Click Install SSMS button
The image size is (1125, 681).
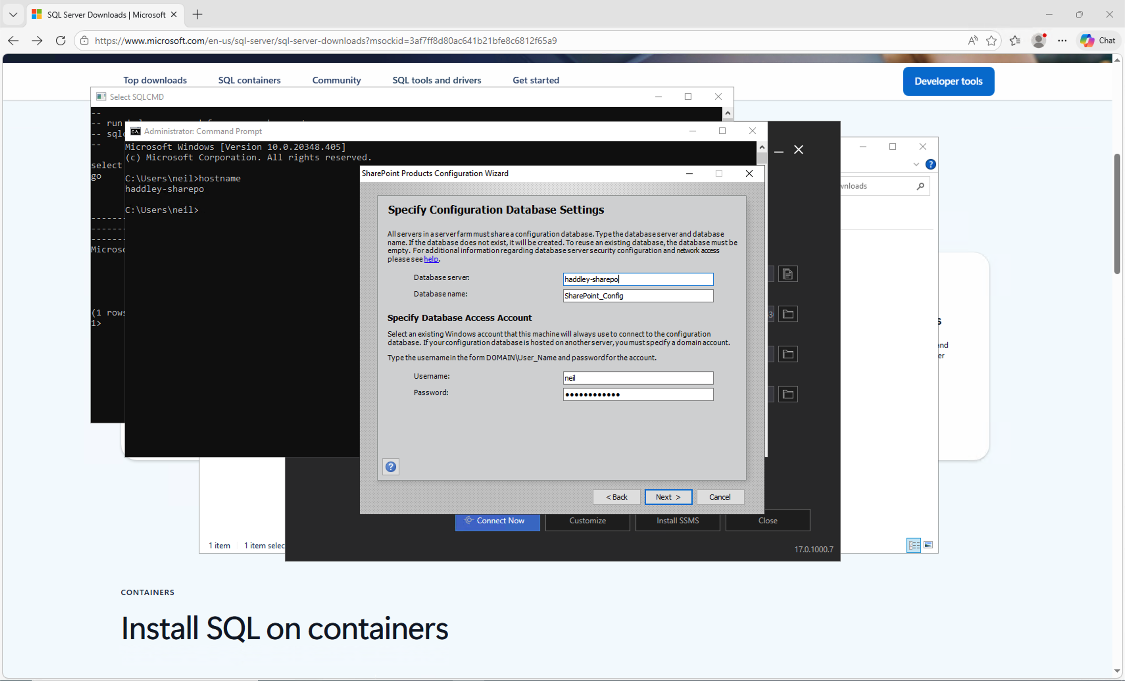pyautogui.click(x=677, y=520)
